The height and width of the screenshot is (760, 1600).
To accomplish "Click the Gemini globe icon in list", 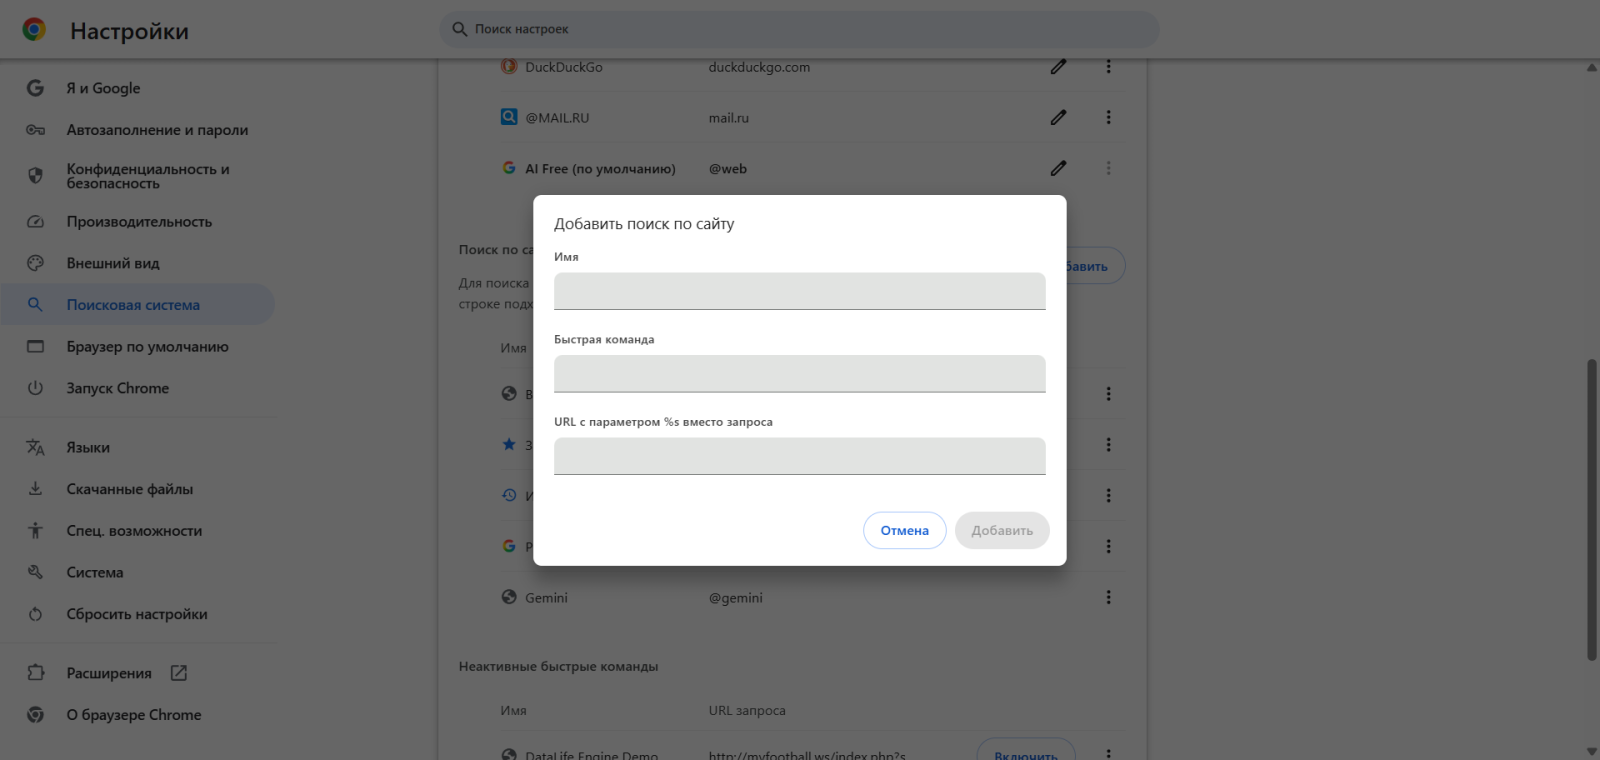I will pyautogui.click(x=509, y=597).
